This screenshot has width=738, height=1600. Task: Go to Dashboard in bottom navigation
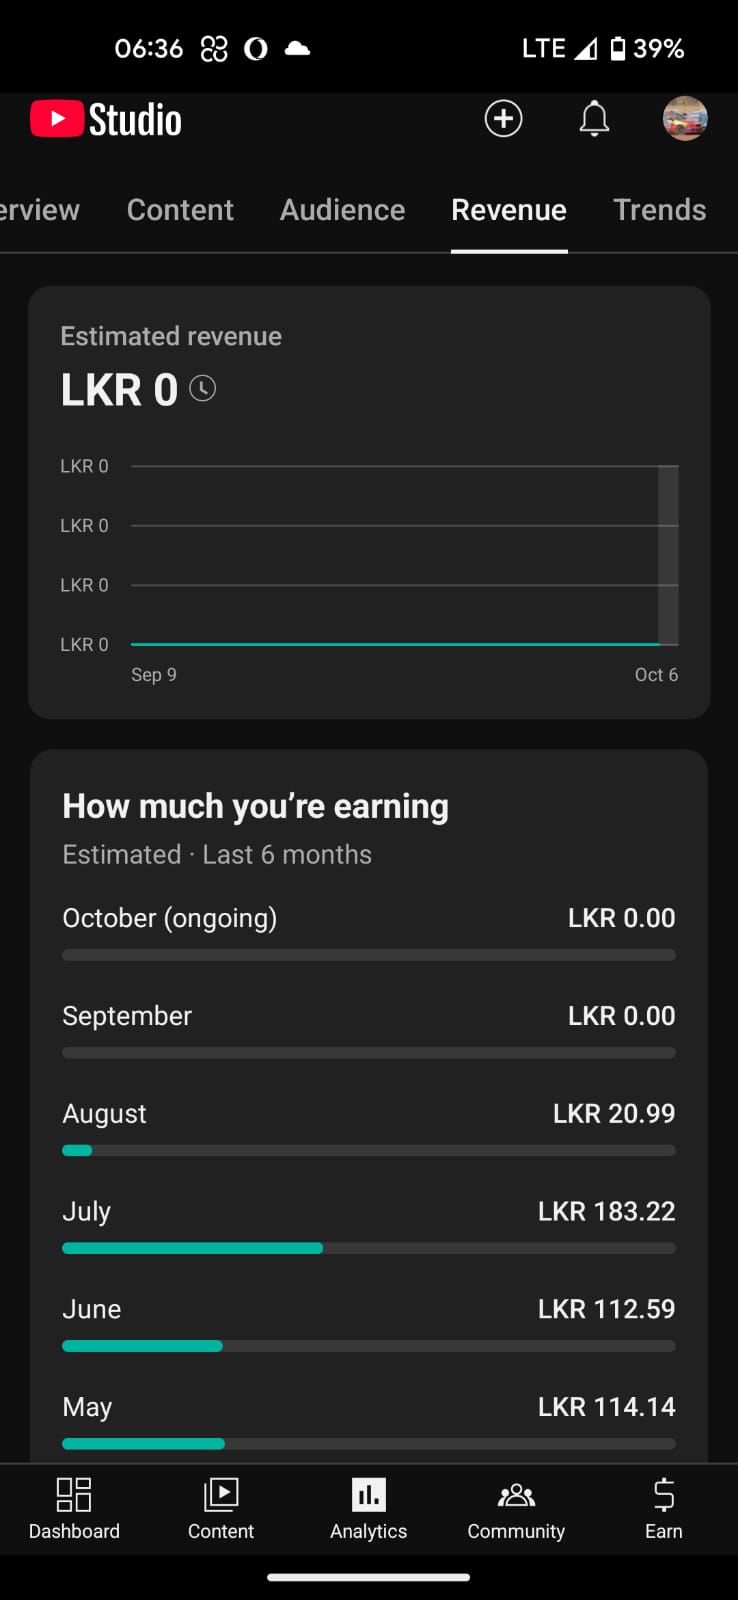click(74, 1509)
